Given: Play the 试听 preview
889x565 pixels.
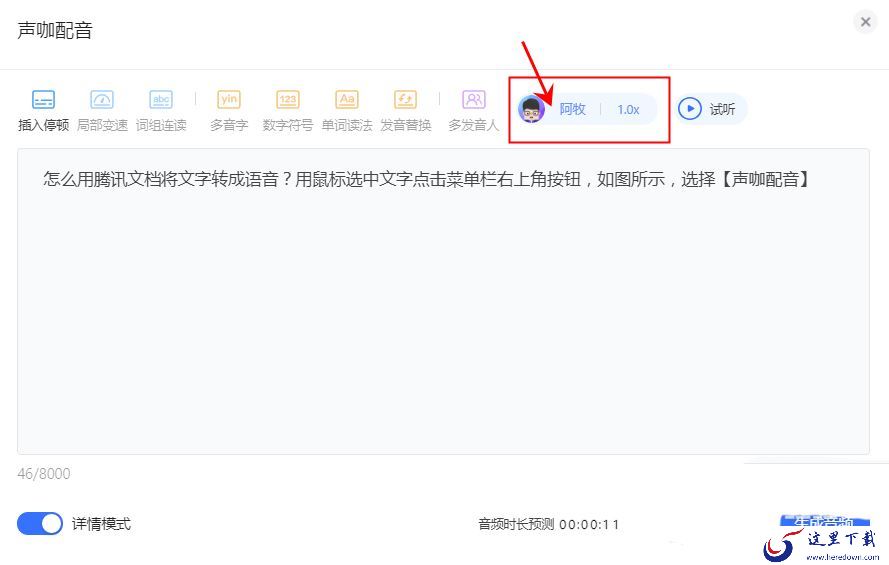Looking at the screenshot, I should coord(712,109).
